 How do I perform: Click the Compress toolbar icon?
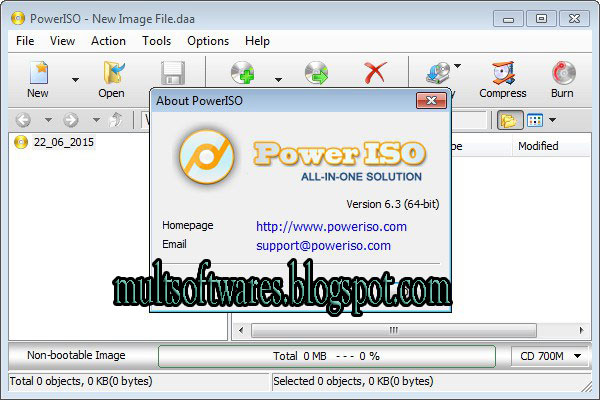[503, 73]
